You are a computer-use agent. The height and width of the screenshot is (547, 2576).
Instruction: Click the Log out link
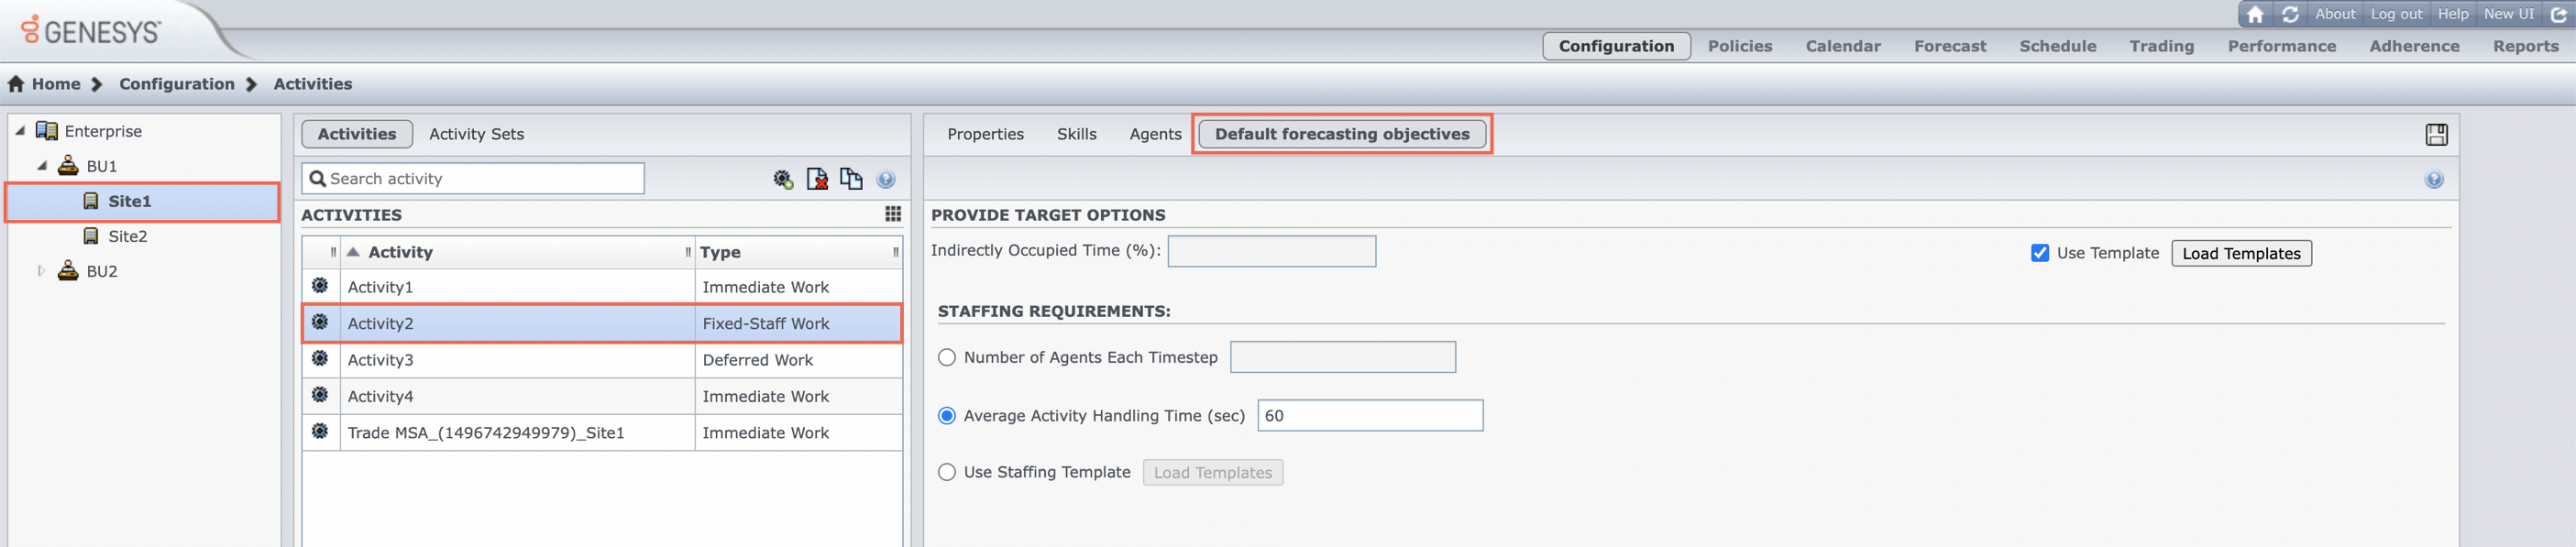coord(2396,14)
